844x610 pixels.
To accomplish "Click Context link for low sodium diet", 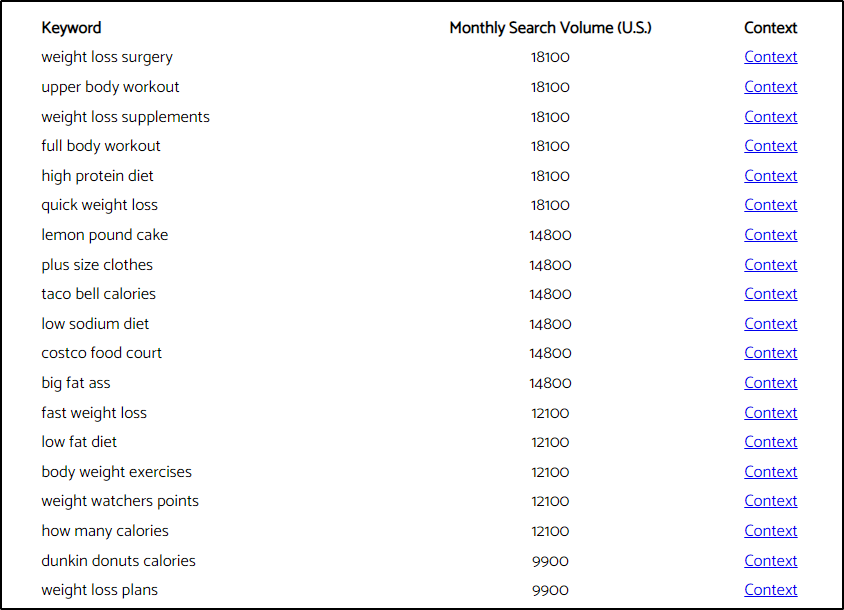I will (x=770, y=324).
